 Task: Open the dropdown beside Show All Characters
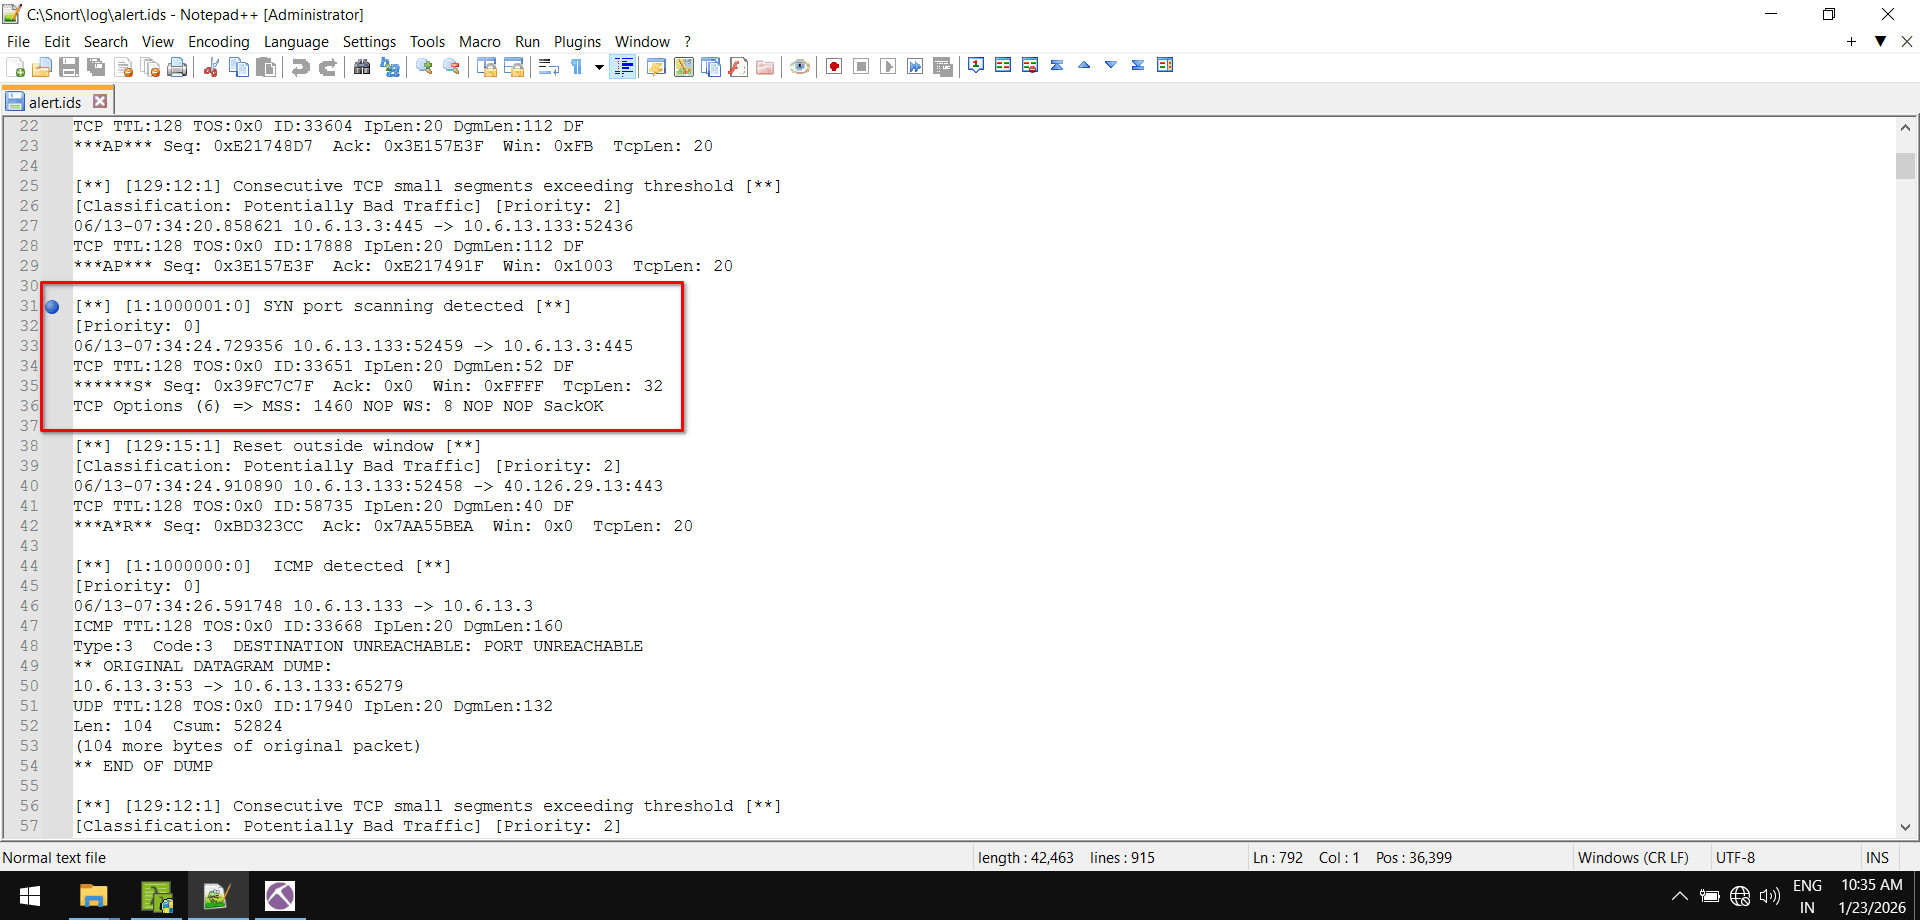[x=598, y=66]
